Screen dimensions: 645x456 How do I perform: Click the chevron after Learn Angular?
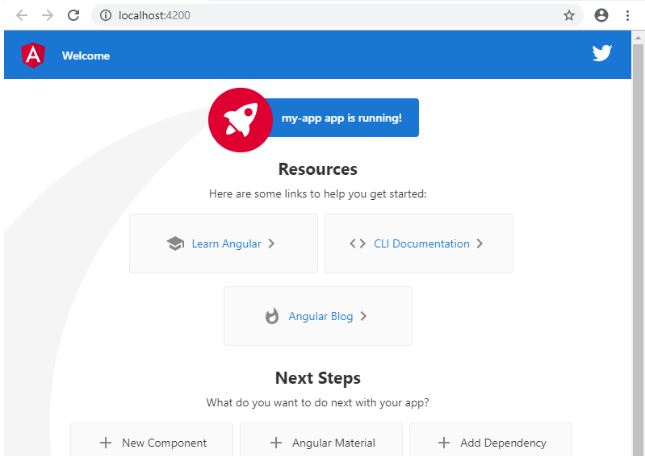tap(271, 243)
